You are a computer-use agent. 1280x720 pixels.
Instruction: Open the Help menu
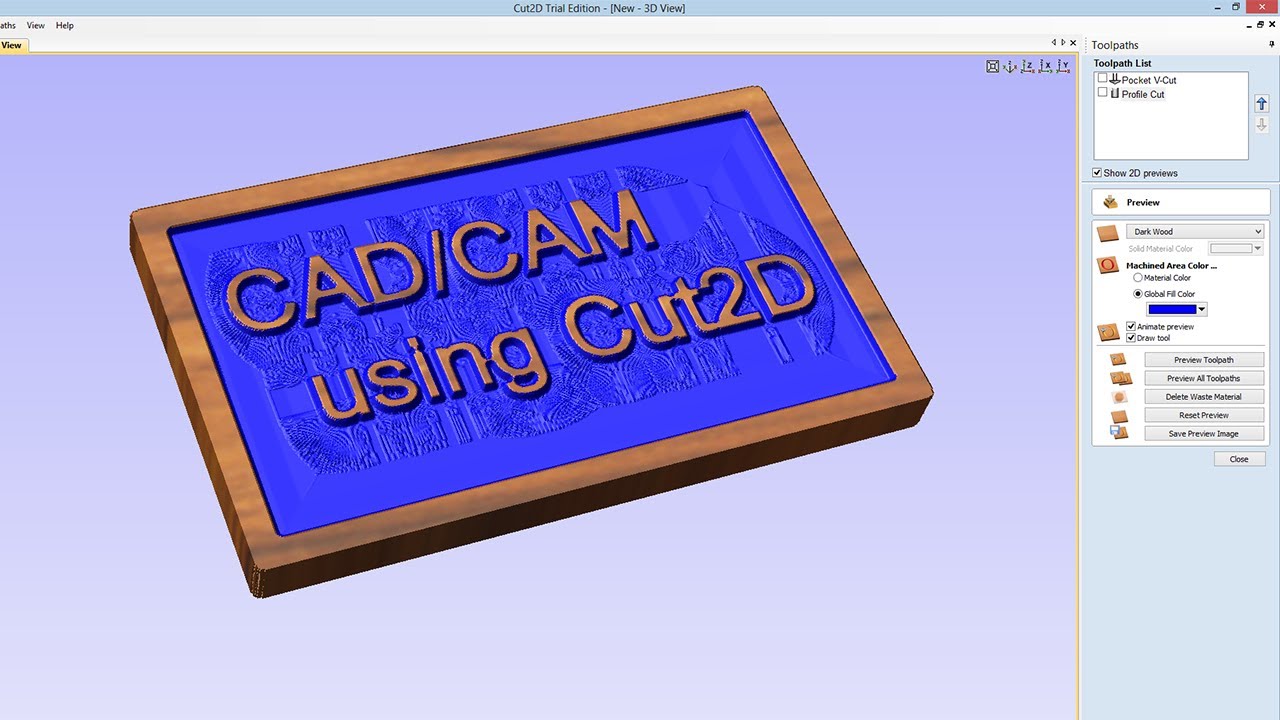point(65,25)
